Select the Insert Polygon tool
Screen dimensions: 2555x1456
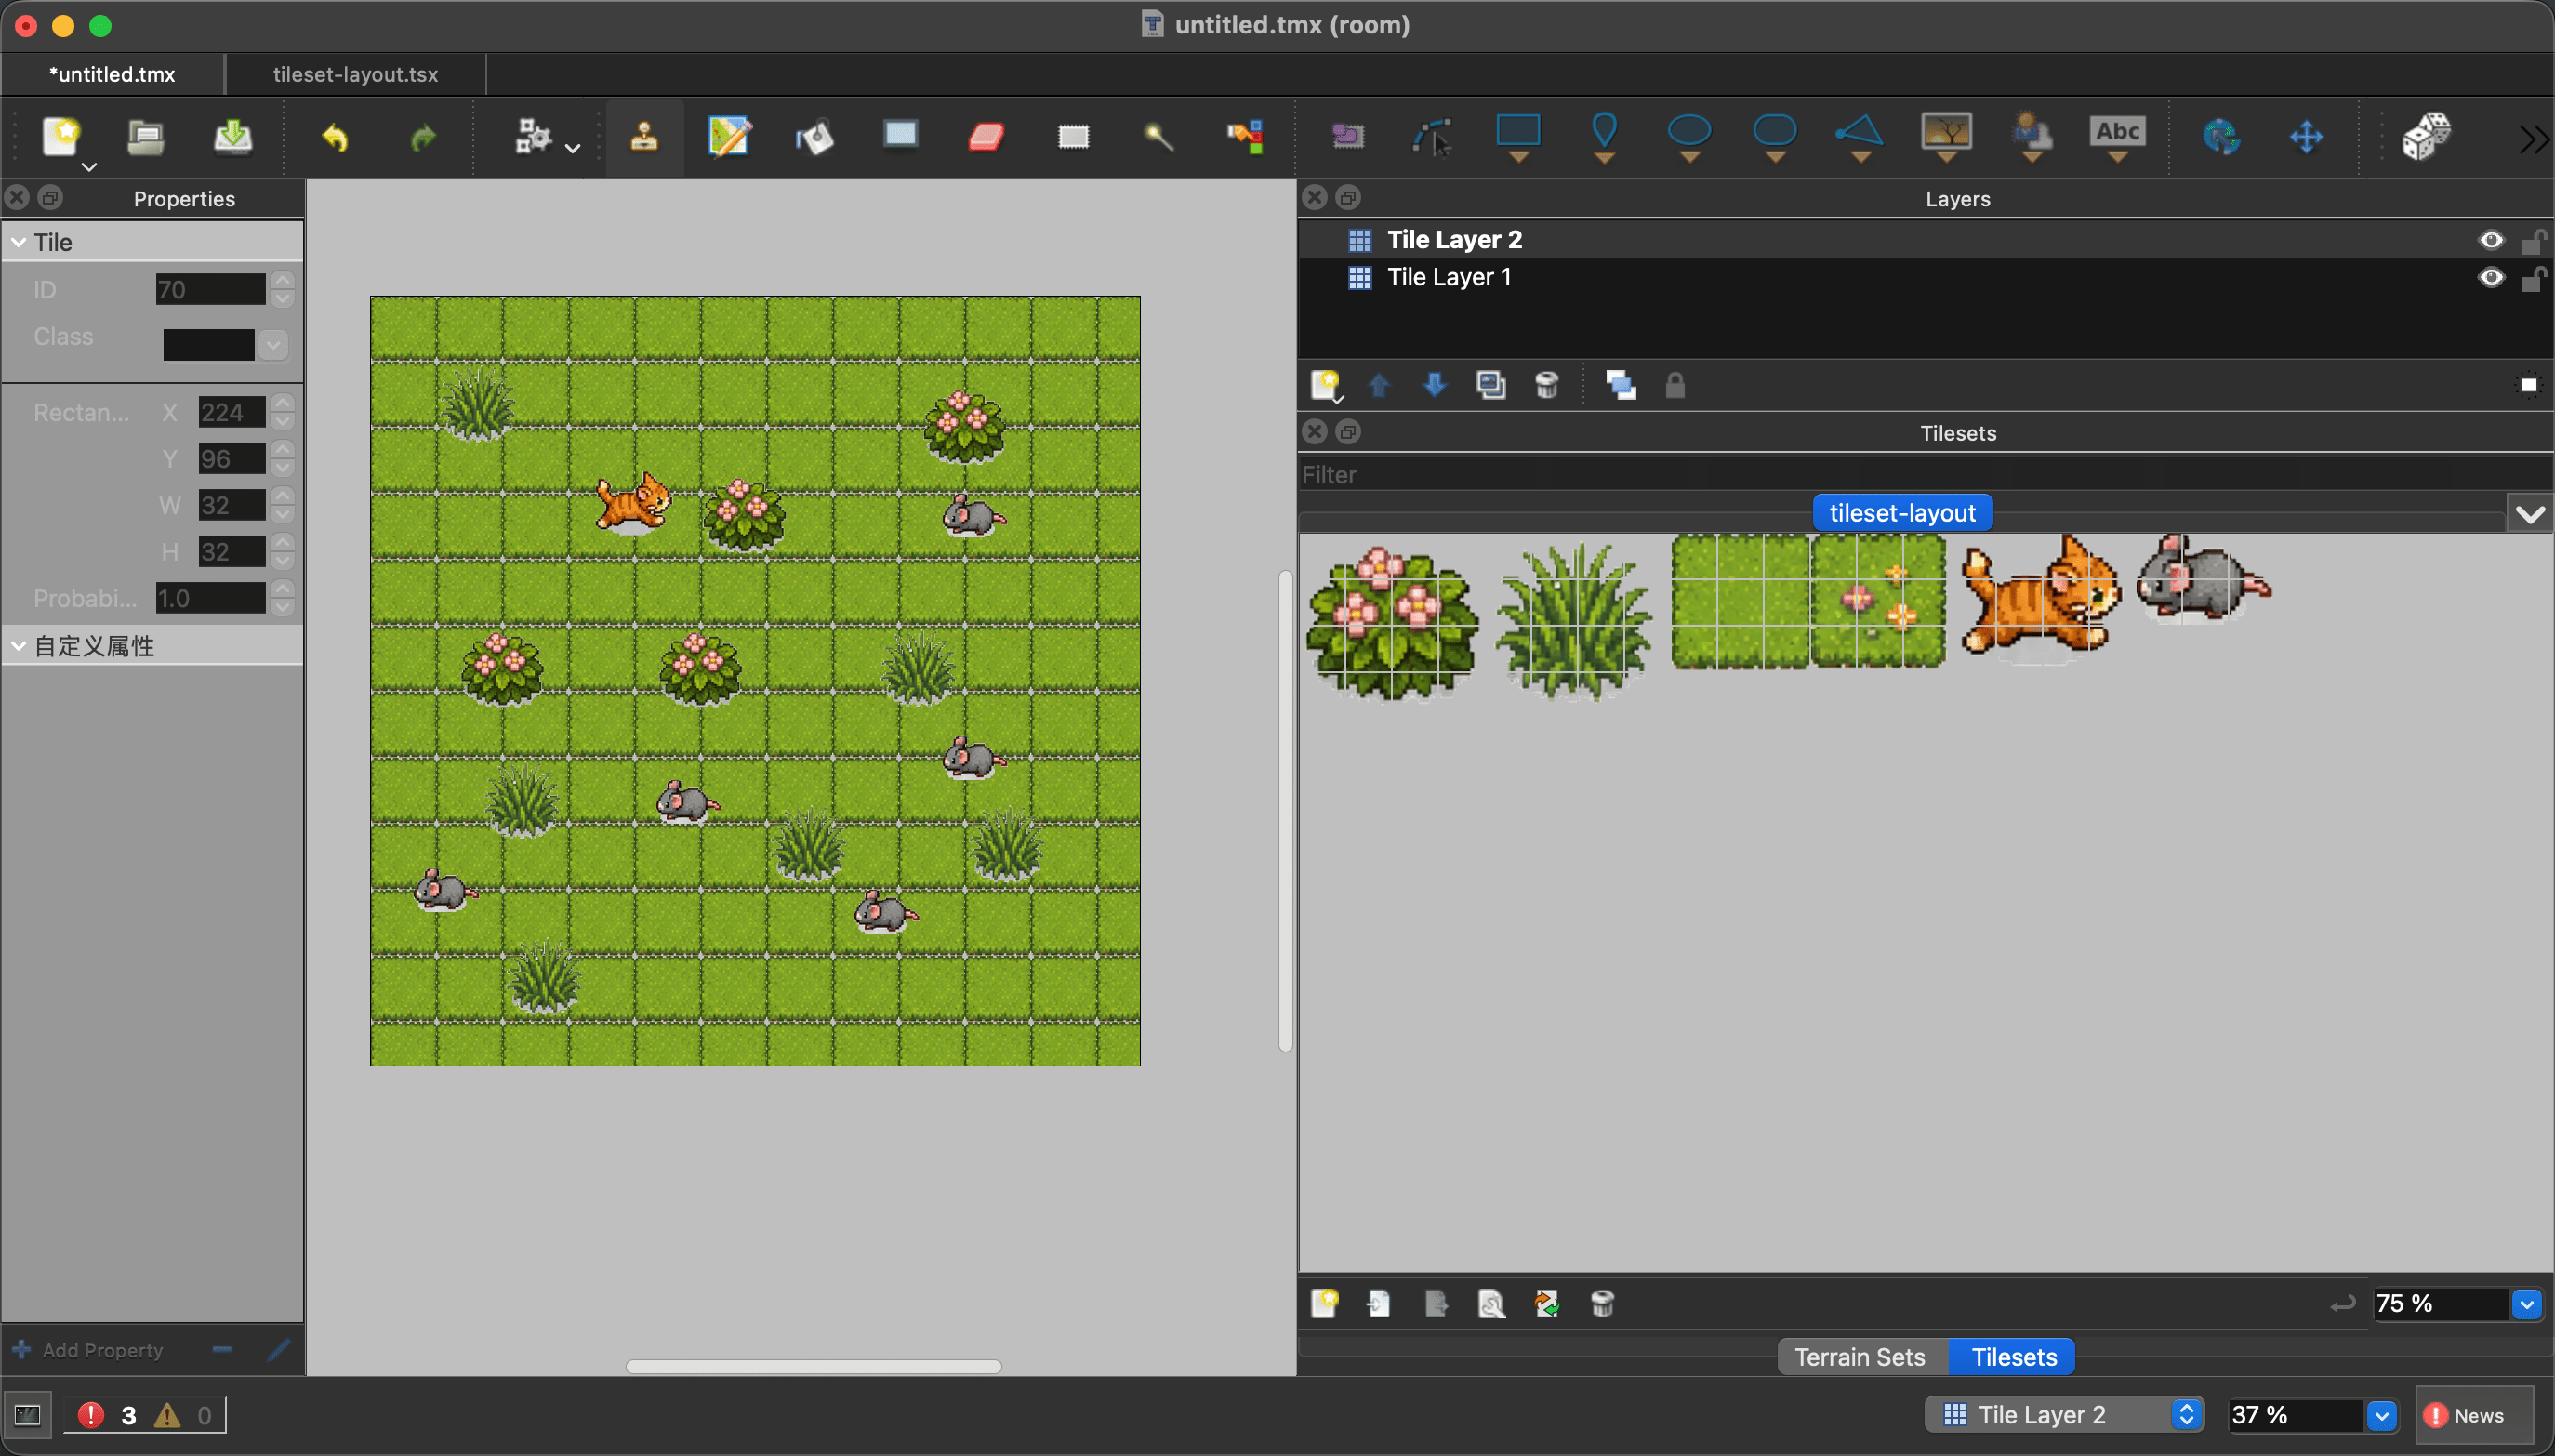click(1861, 137)
